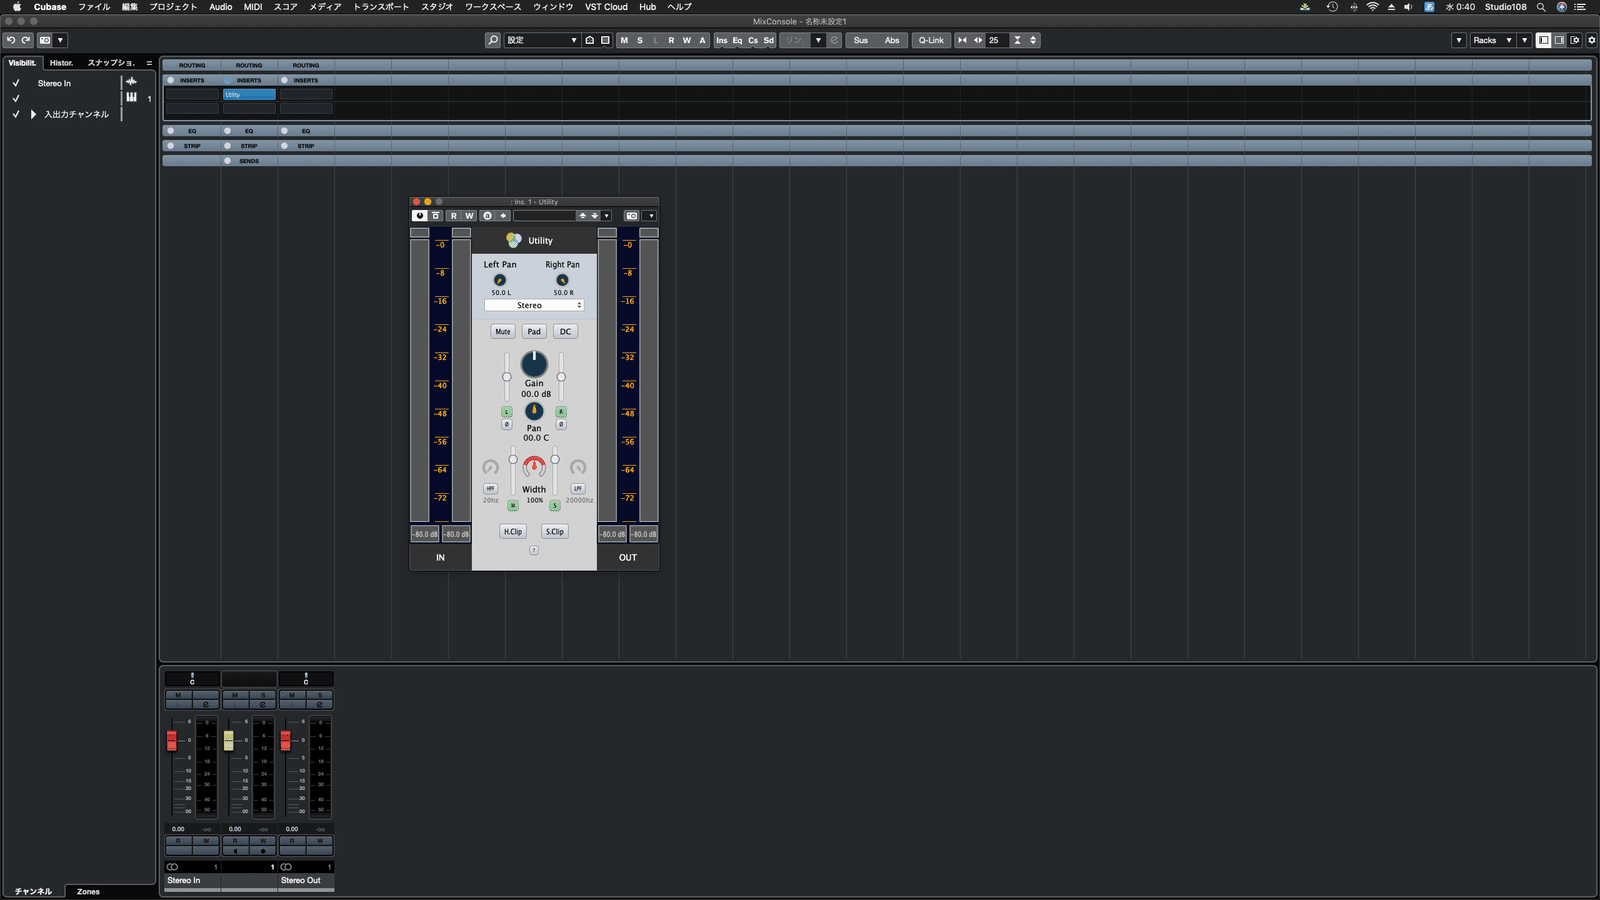Open the dropdown arrow left of Racks
The height and width of the screenshot is (900, 1600).
[x=1459, y=40]
